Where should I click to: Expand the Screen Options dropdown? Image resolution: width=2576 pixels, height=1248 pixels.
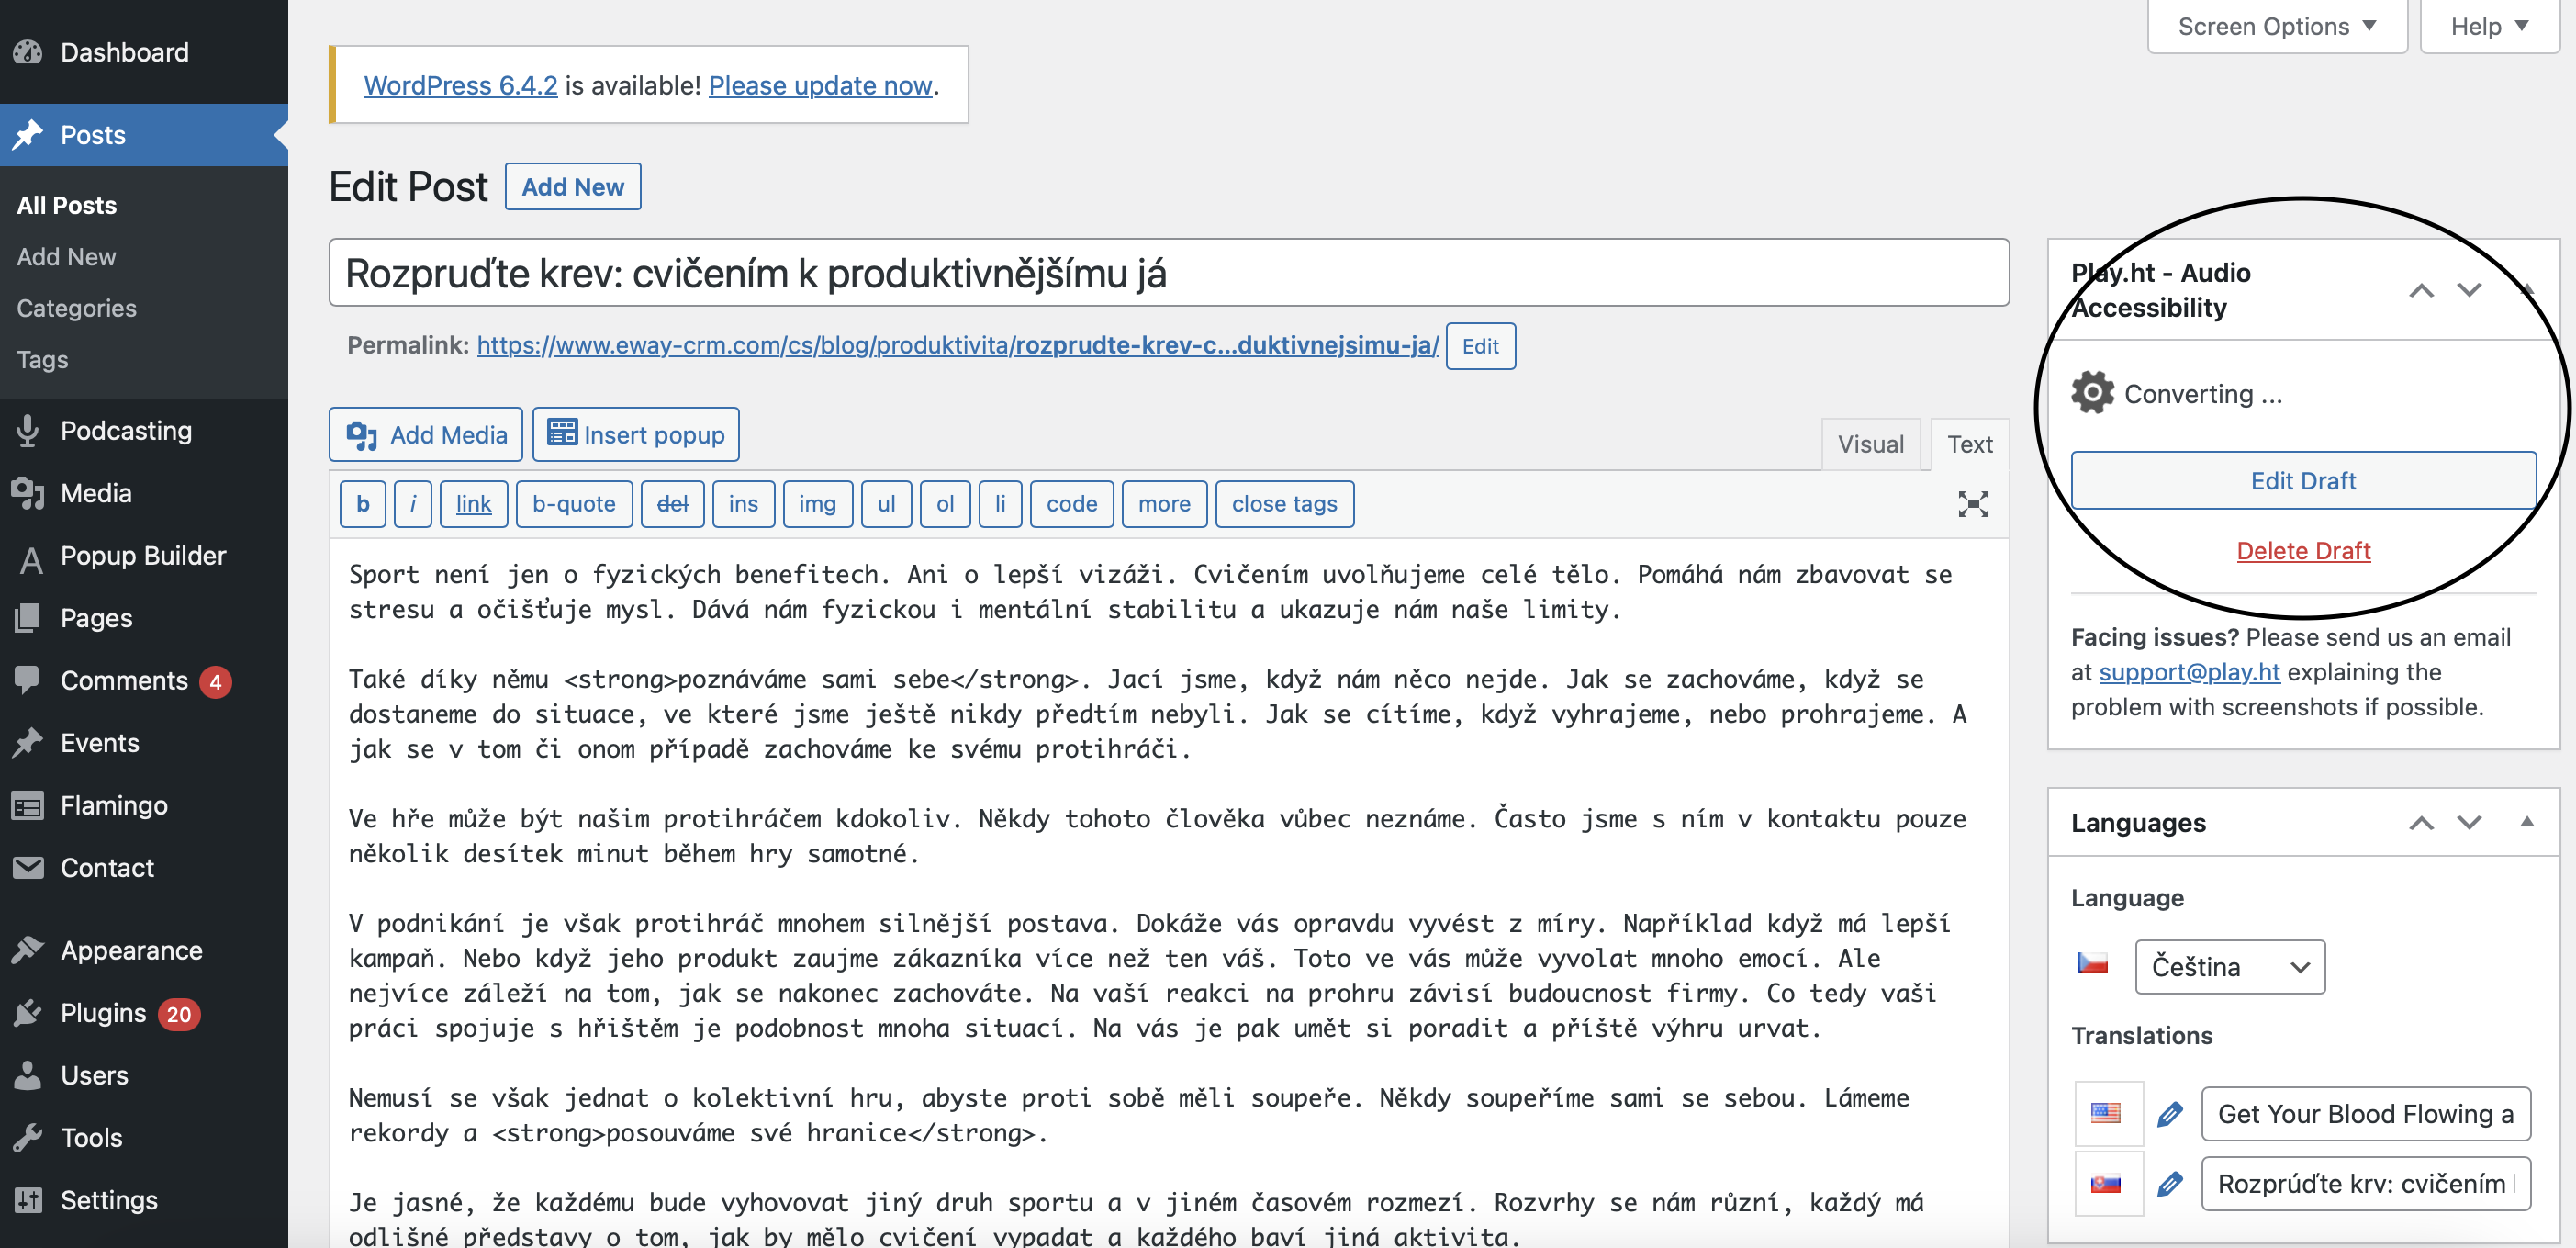(2277, 26)
